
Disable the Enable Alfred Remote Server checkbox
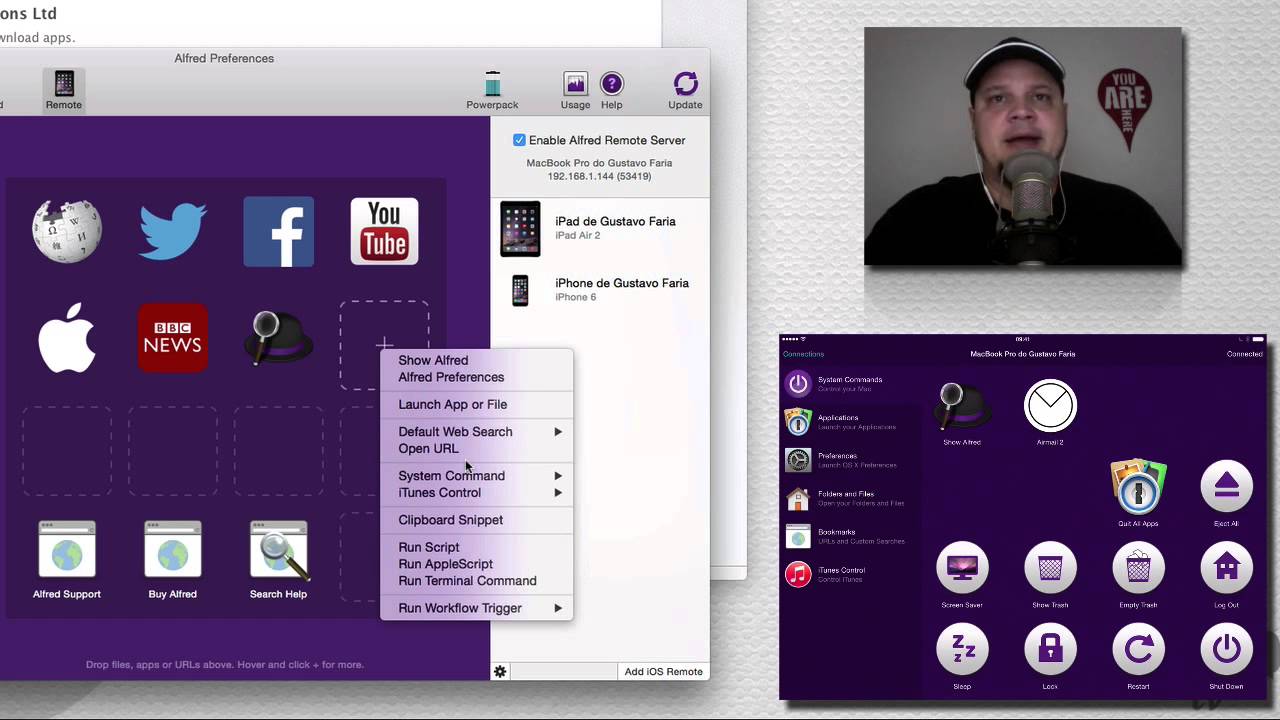(x=519, y=140)
